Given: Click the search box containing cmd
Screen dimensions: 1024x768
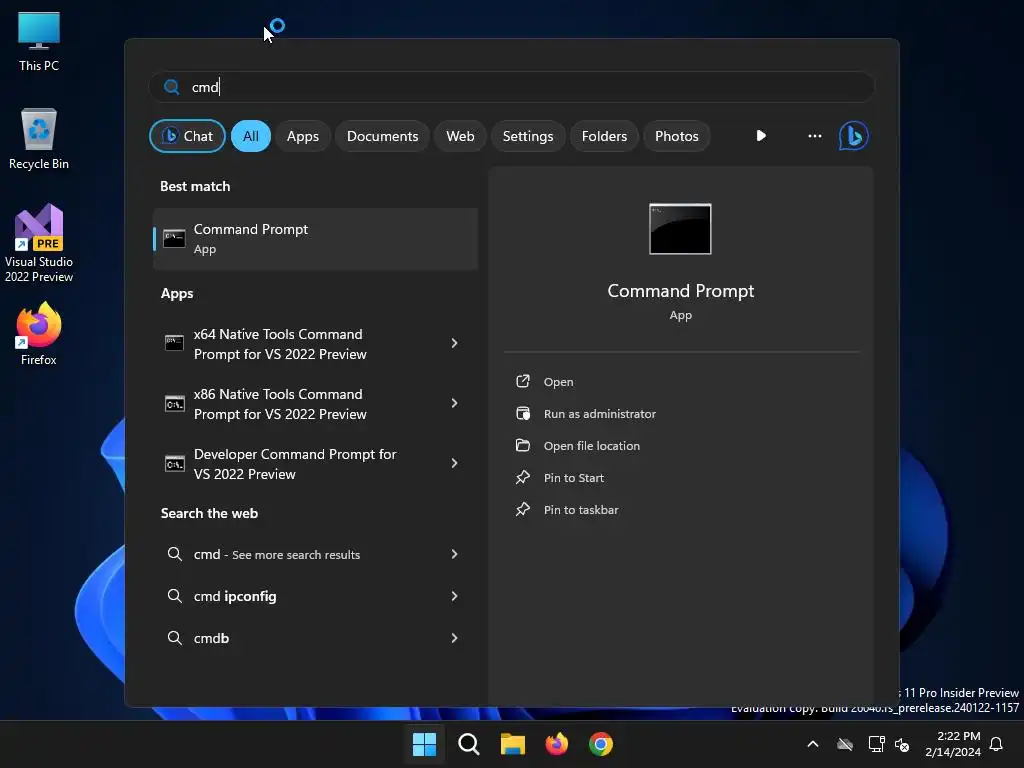Looking at the screenshot, I should pyautogui.click(x=511, y=87).
